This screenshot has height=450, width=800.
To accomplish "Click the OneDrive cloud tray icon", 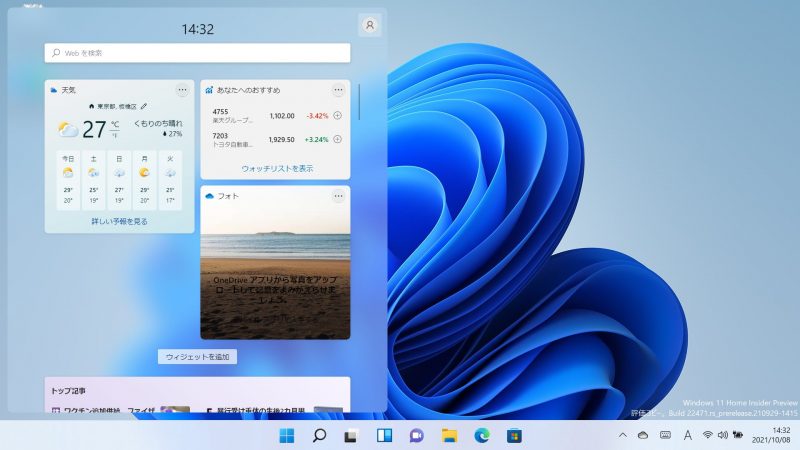I will (x=643, y=435).
